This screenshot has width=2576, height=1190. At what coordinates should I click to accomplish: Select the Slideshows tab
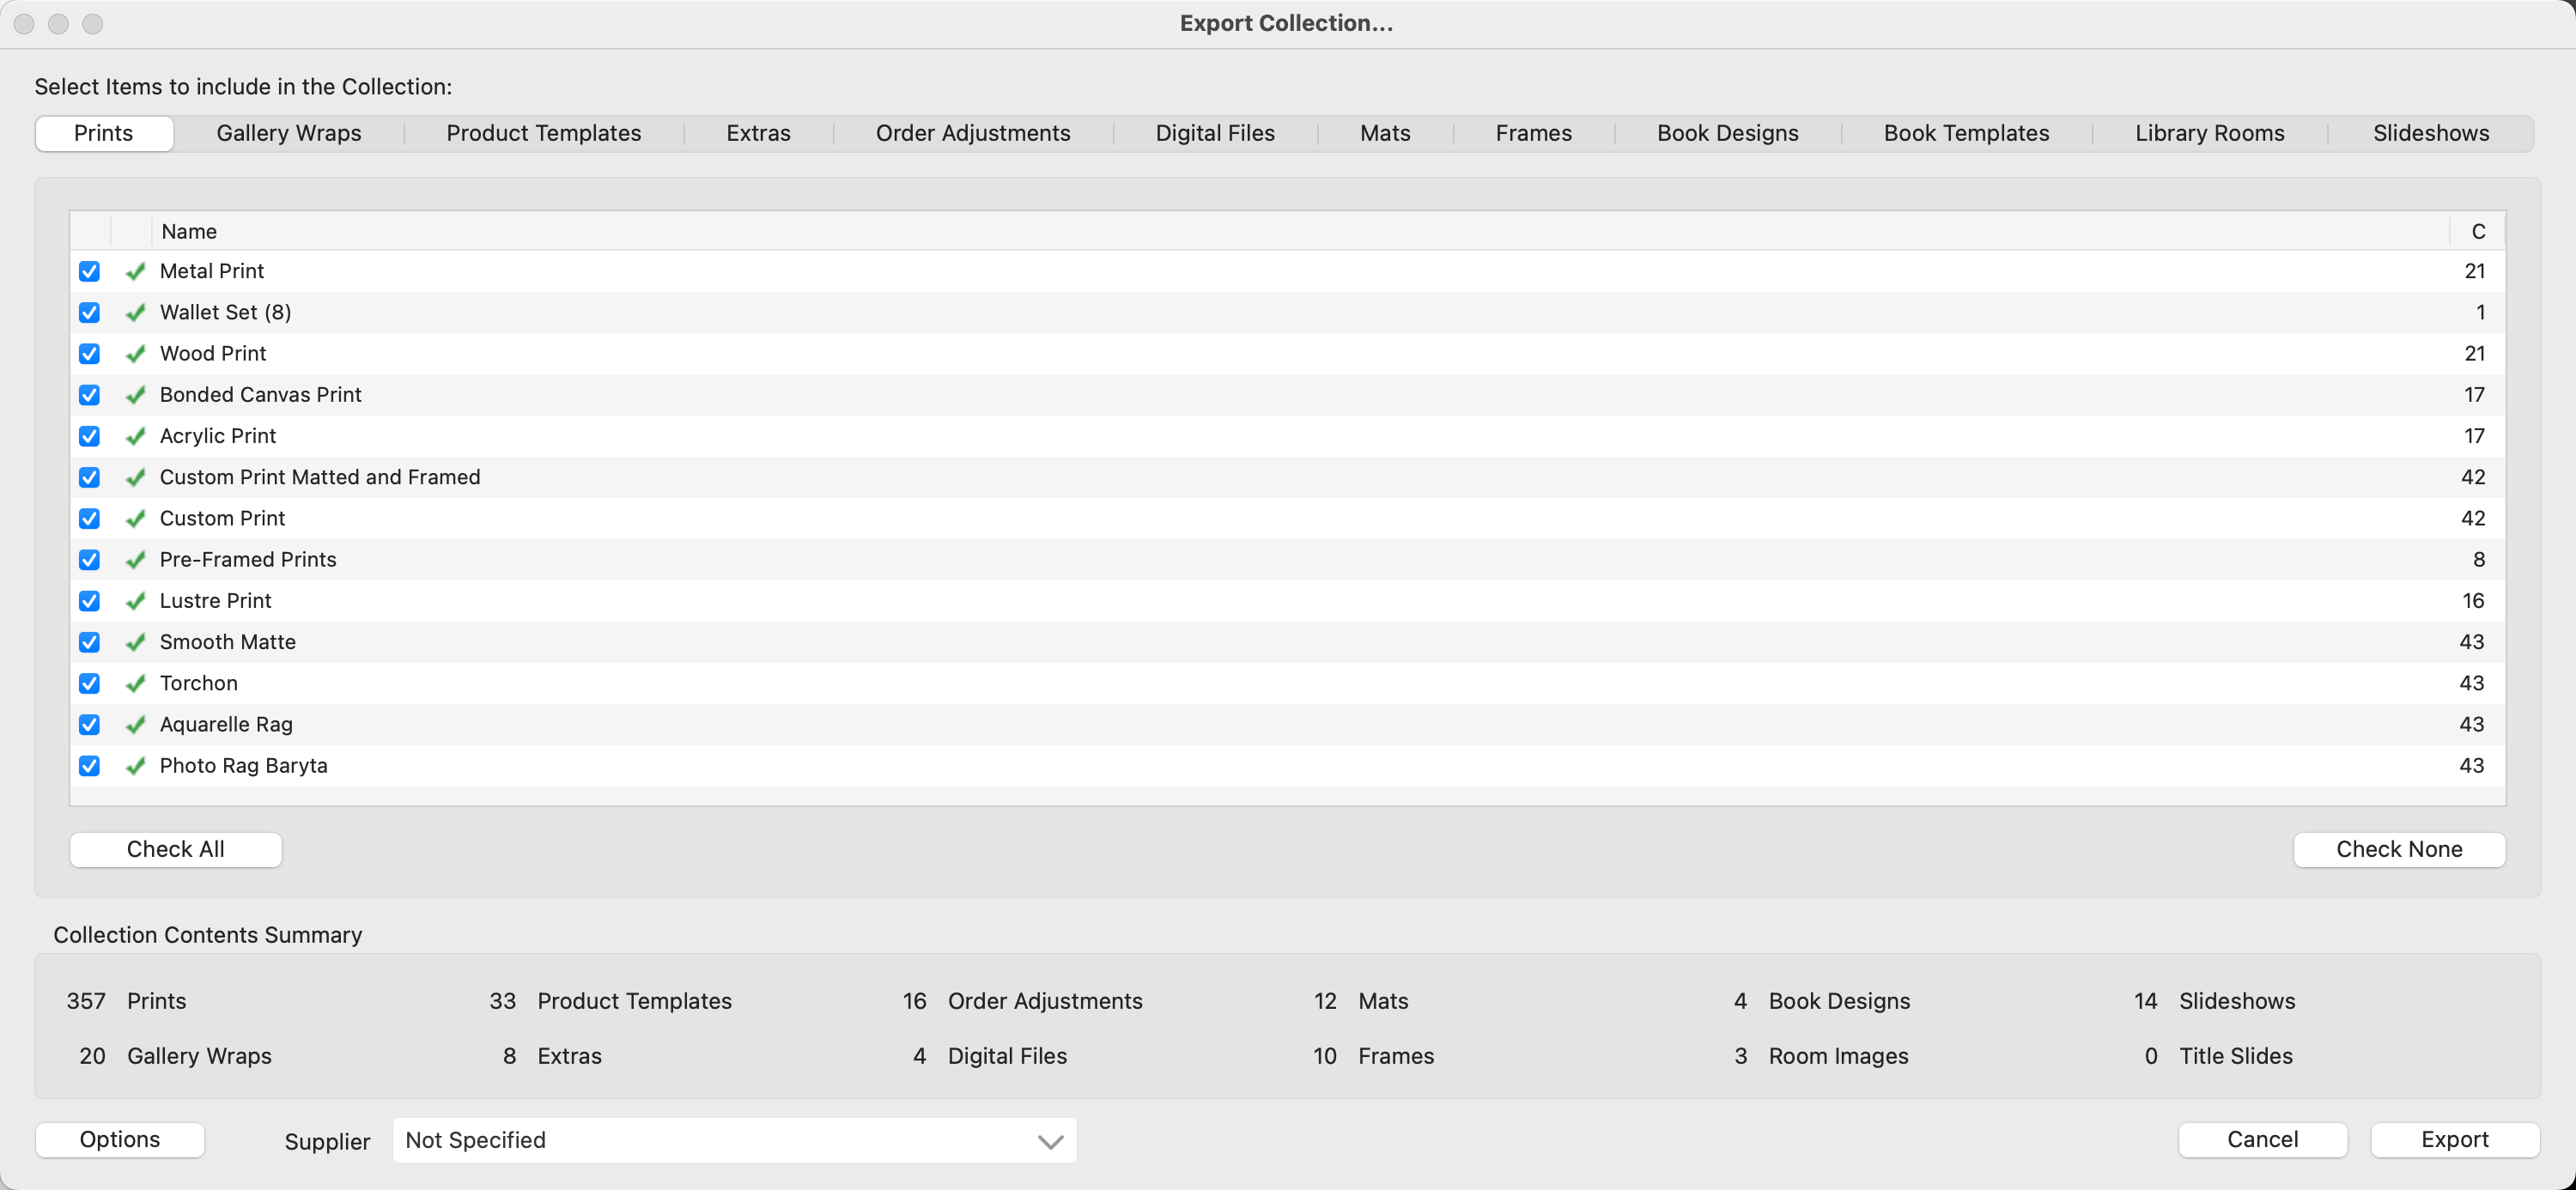coord(2430,133)
